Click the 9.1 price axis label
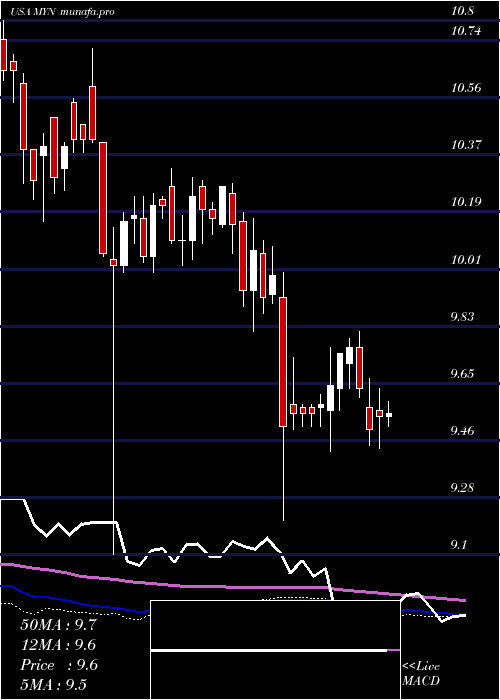The width and height of the screenshot is (500, 700). pos(461,545)
